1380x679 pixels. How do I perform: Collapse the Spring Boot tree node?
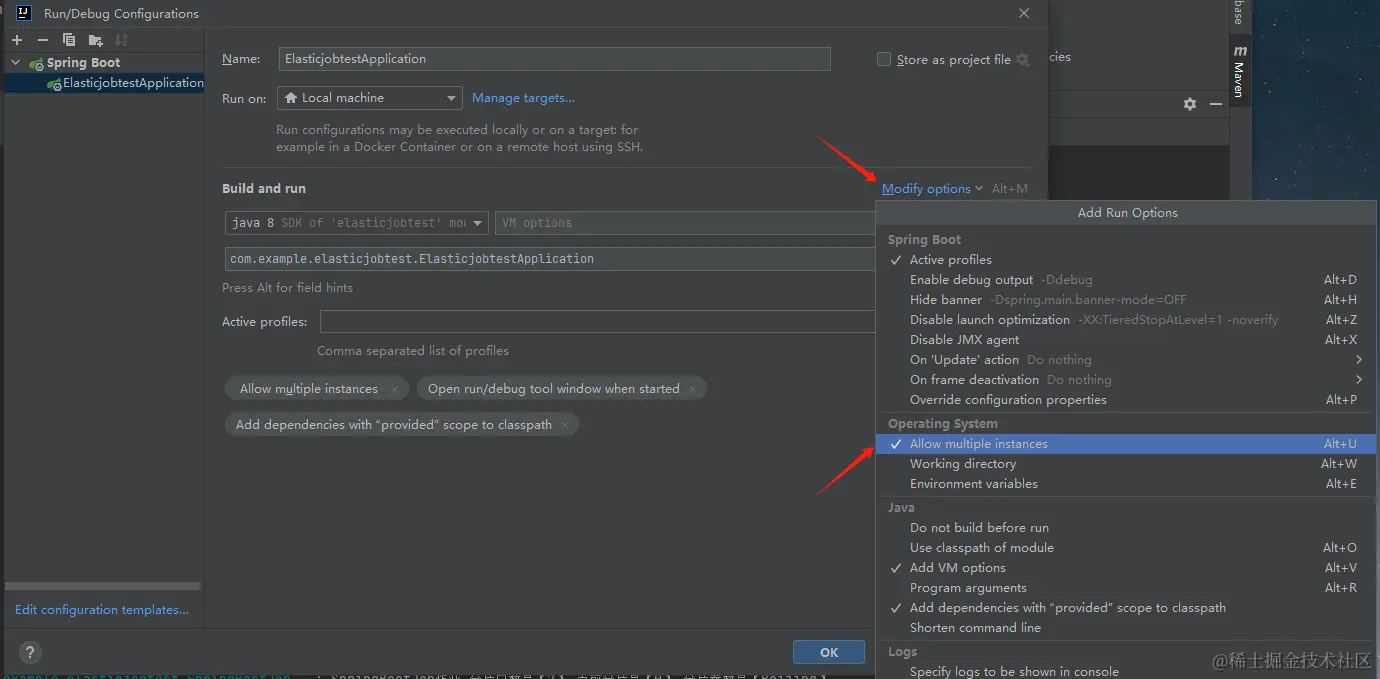(16, 63)
